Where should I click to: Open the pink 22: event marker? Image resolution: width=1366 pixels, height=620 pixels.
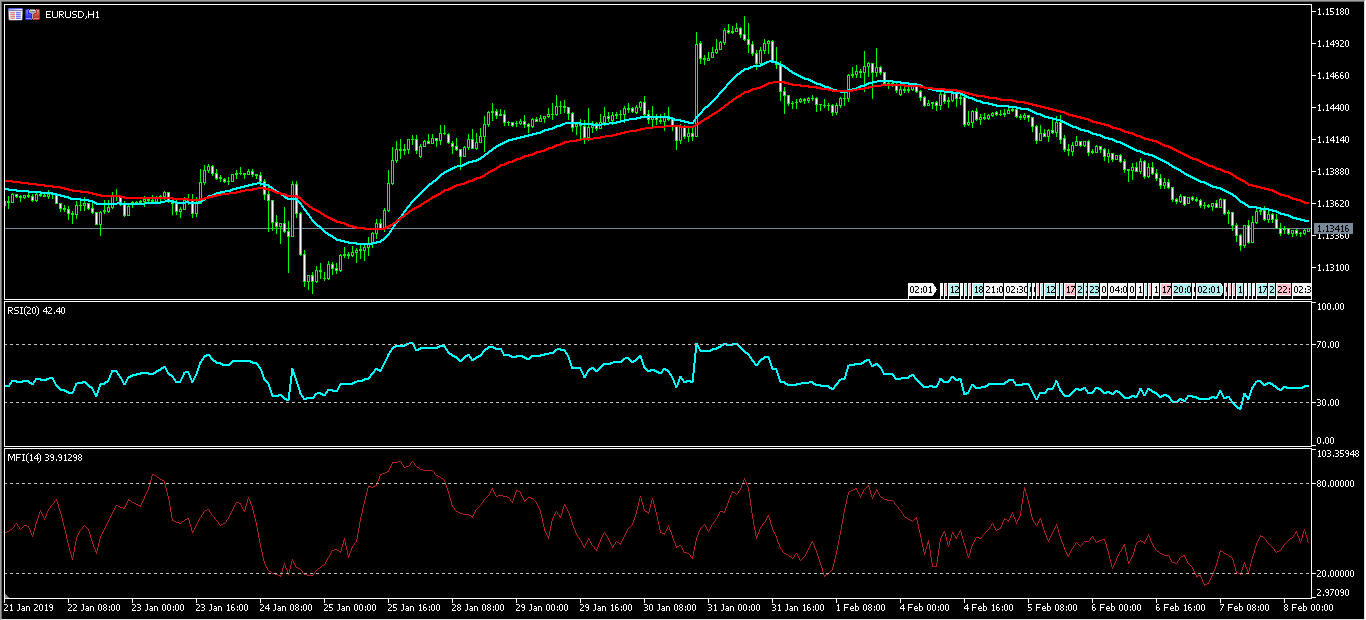1284,290
